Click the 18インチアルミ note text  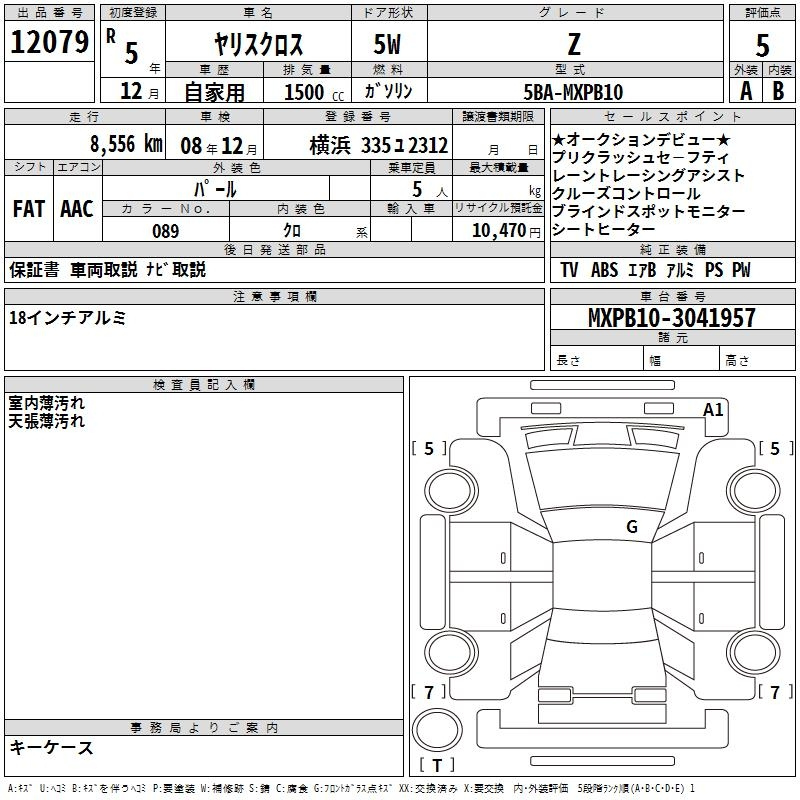(67, 318)
